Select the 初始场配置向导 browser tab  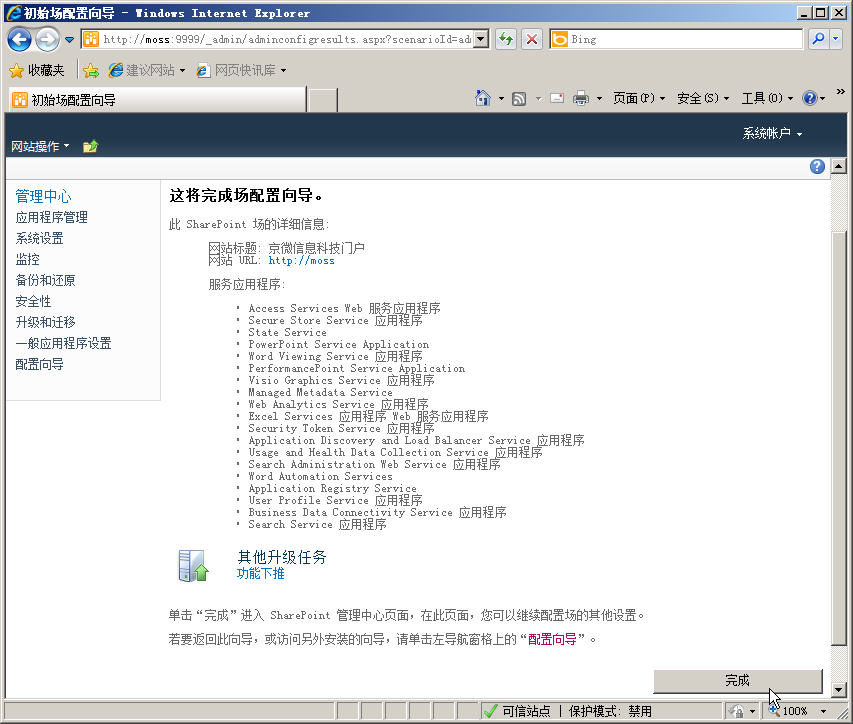(158, 100)
